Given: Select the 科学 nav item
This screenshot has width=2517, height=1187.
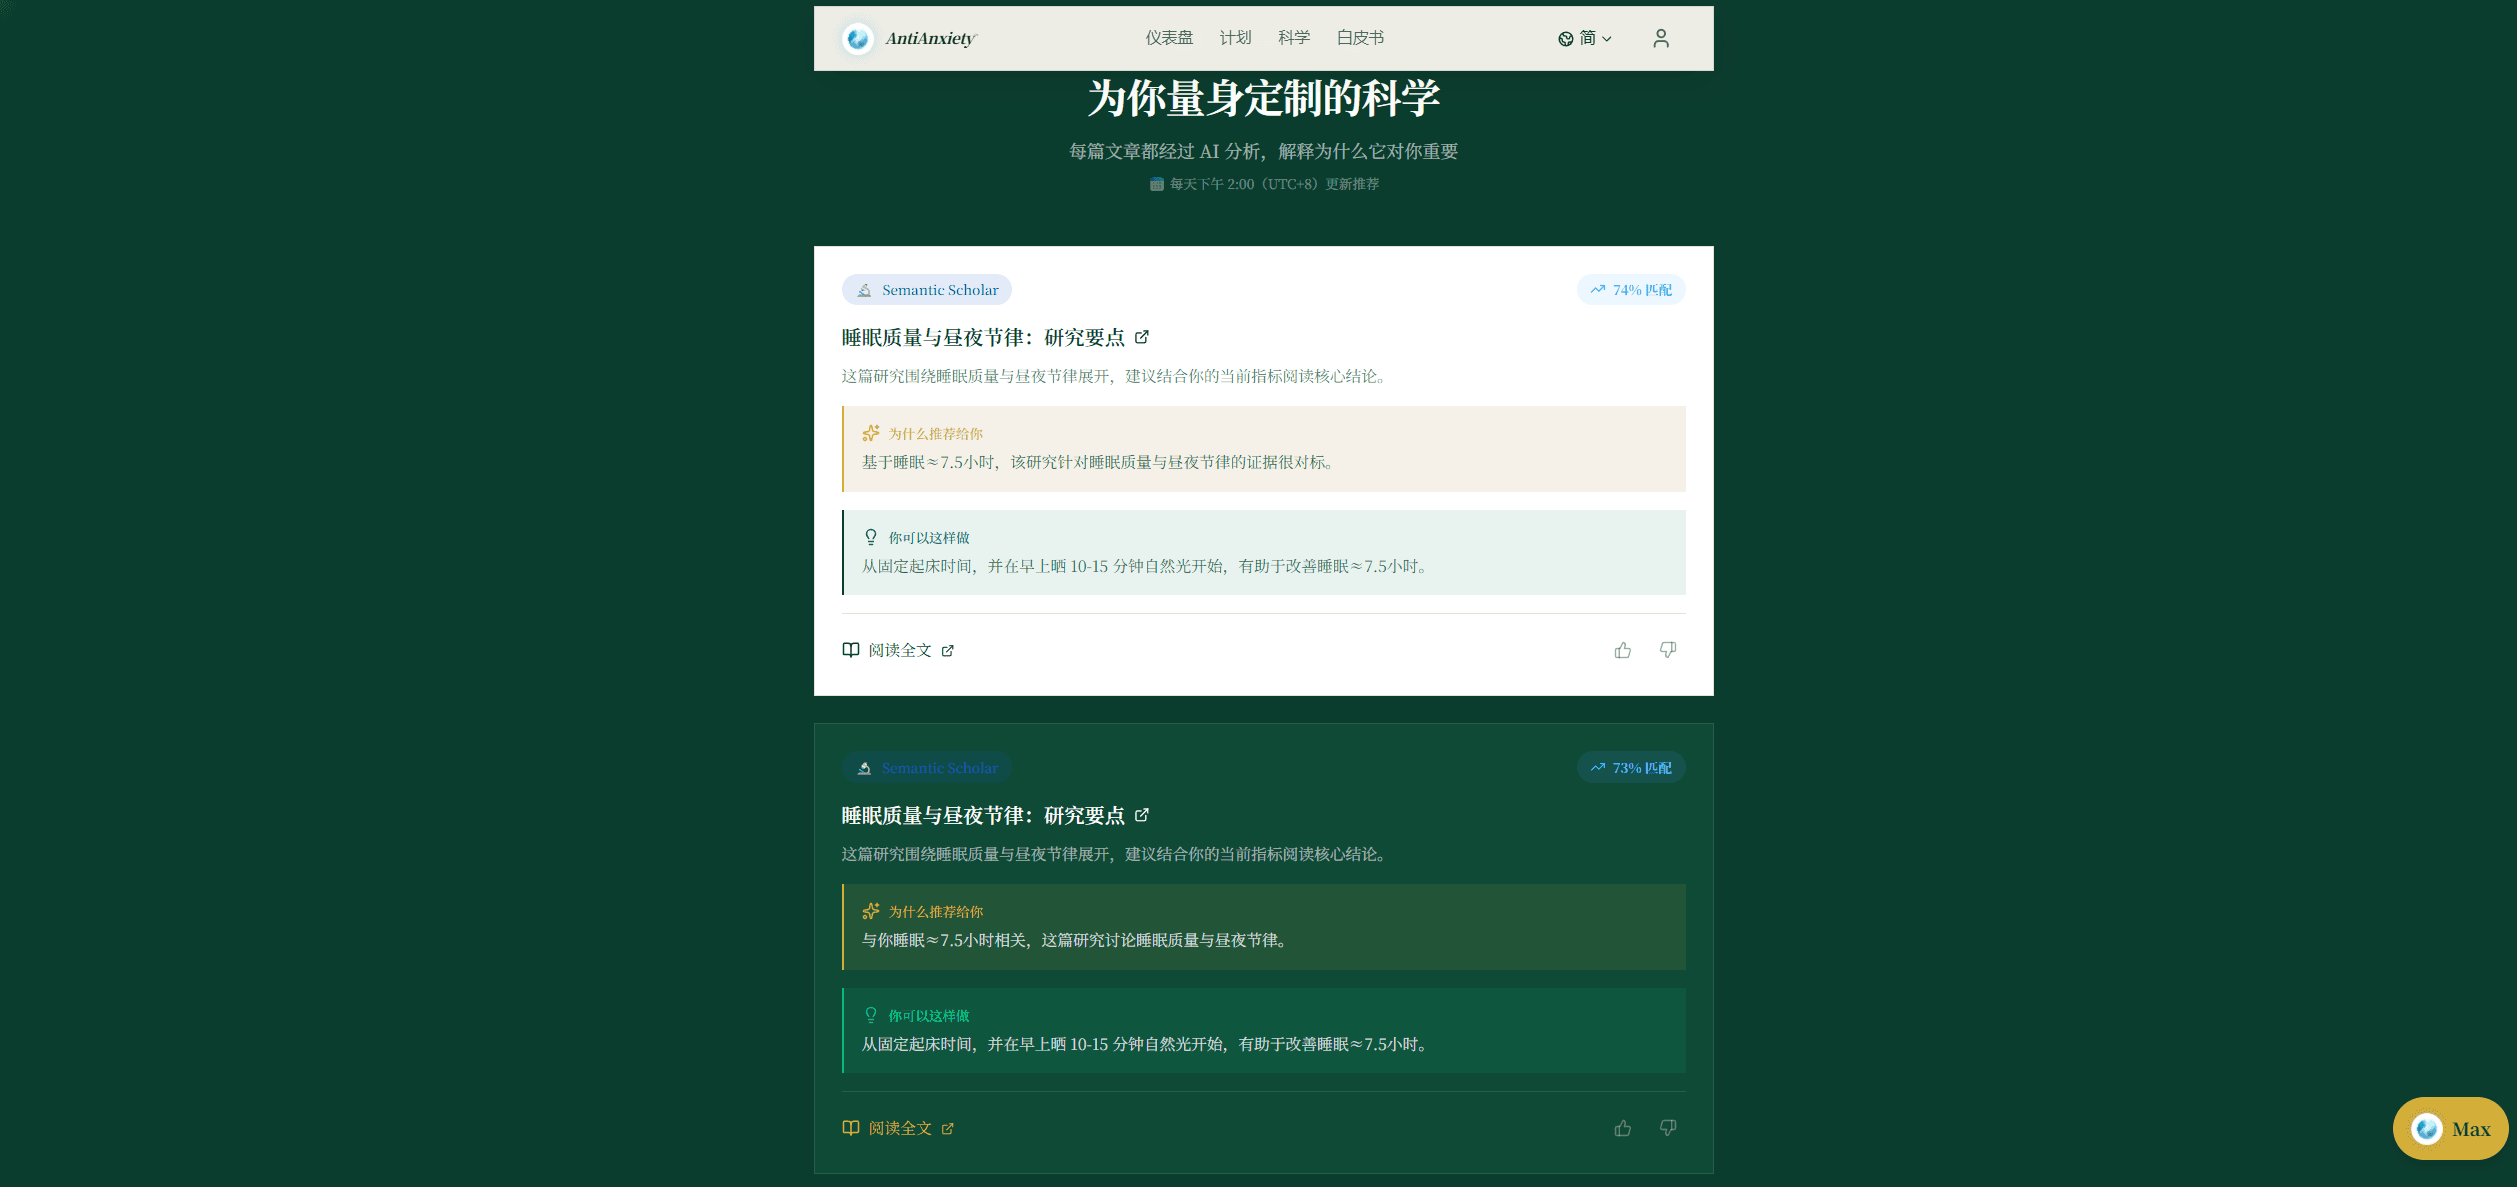Looking at the screenshot, I should tap(1294, 38).
